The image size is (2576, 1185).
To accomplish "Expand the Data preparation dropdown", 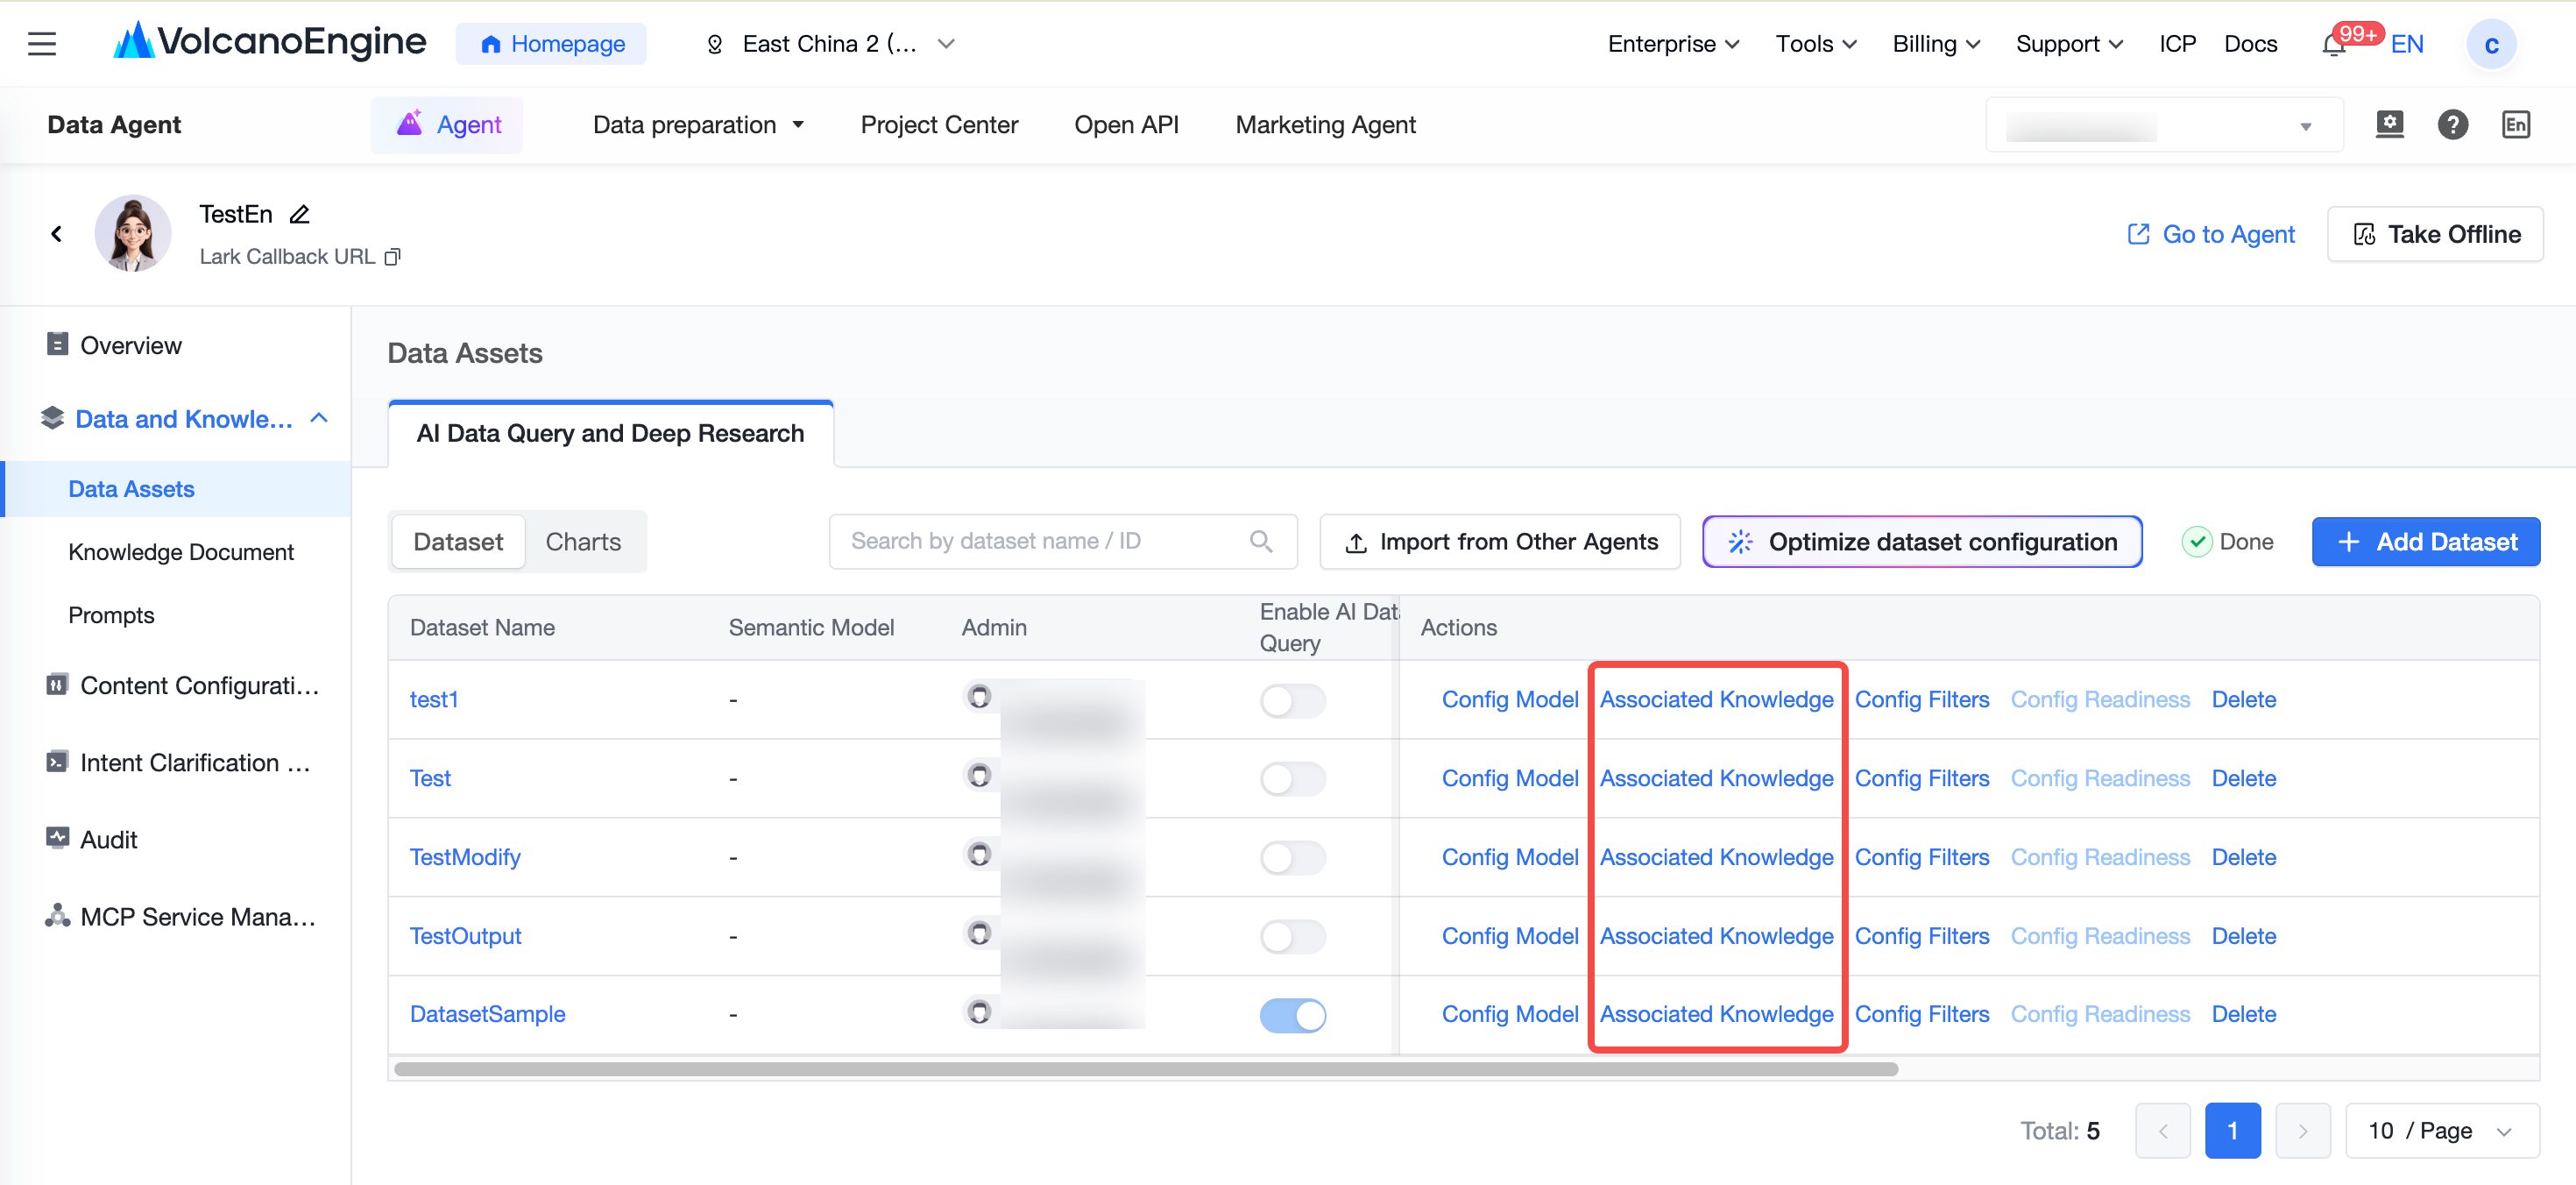I will 698,125.
